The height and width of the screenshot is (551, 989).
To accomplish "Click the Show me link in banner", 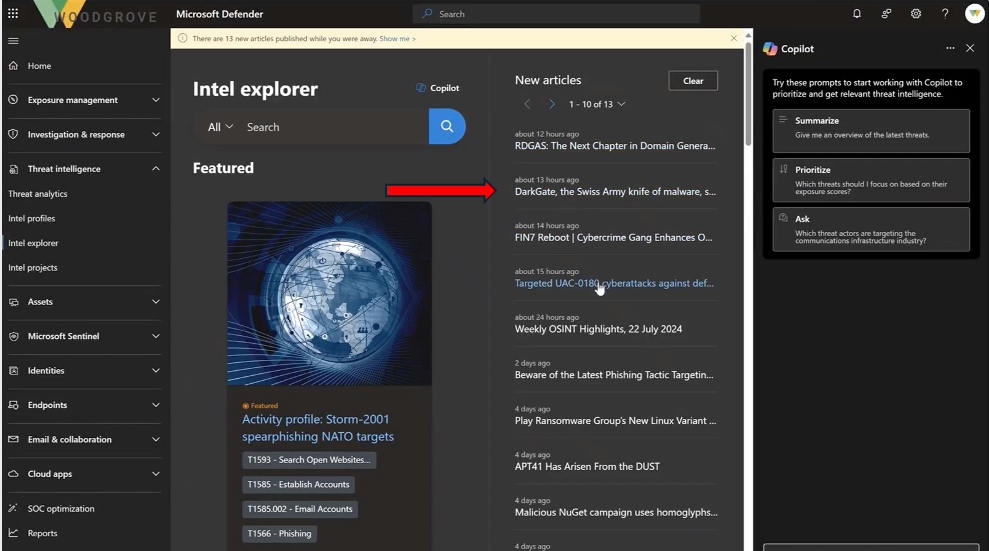I will coord(397,38).
